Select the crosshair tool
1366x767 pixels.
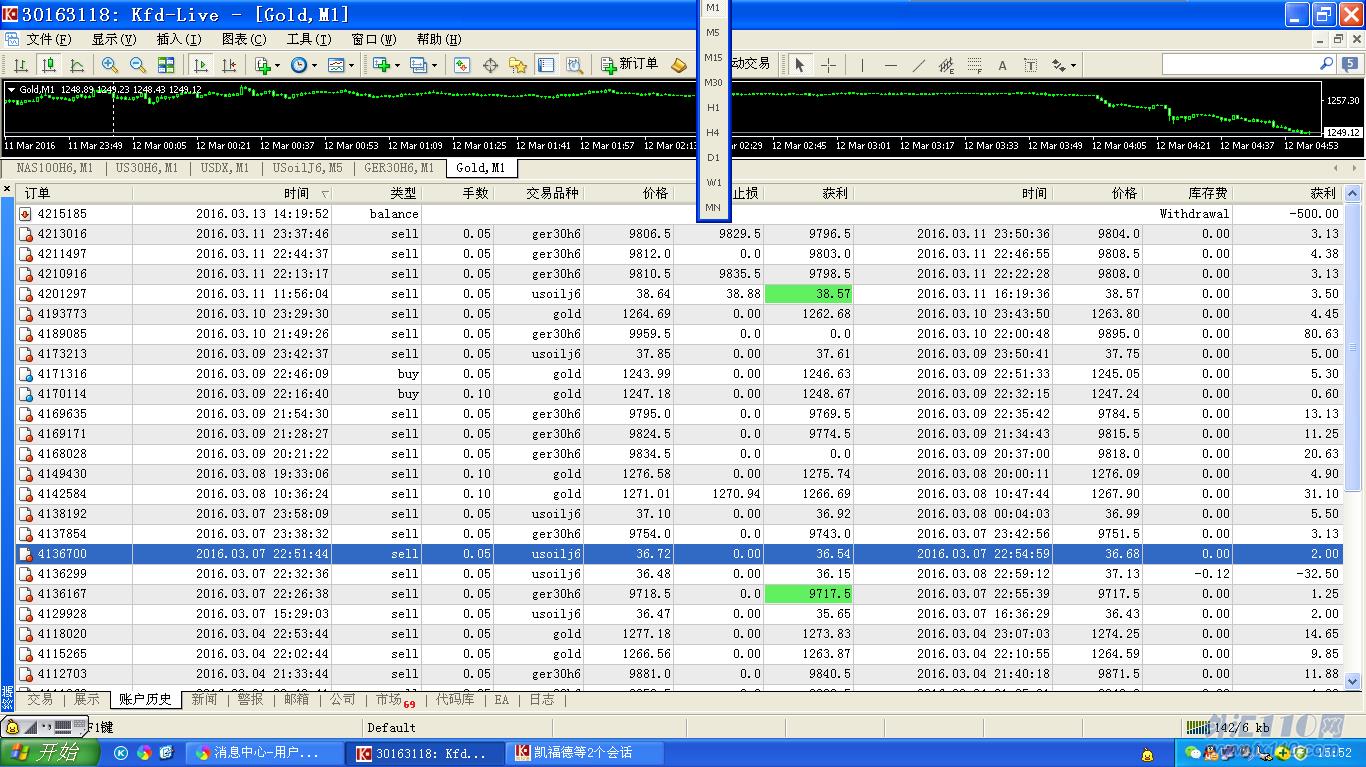coord(829,65)
